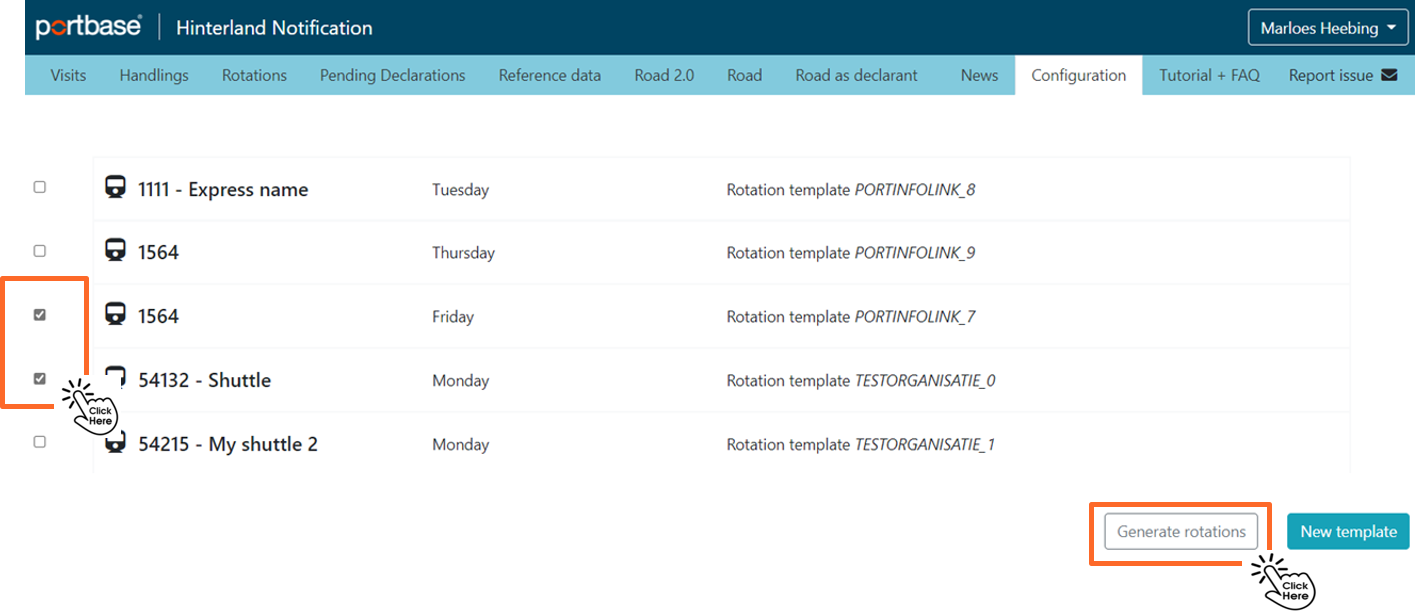
Task: Click Rotation template PORTINFOLINK_7 text
Action: [851, 317]
